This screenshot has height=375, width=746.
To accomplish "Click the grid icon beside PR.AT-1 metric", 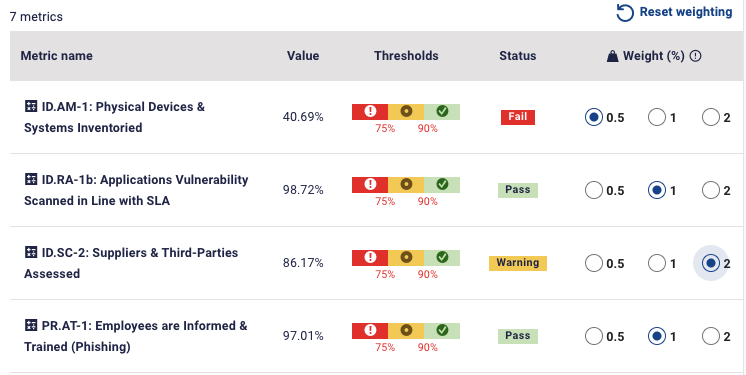I will point(31,325).
